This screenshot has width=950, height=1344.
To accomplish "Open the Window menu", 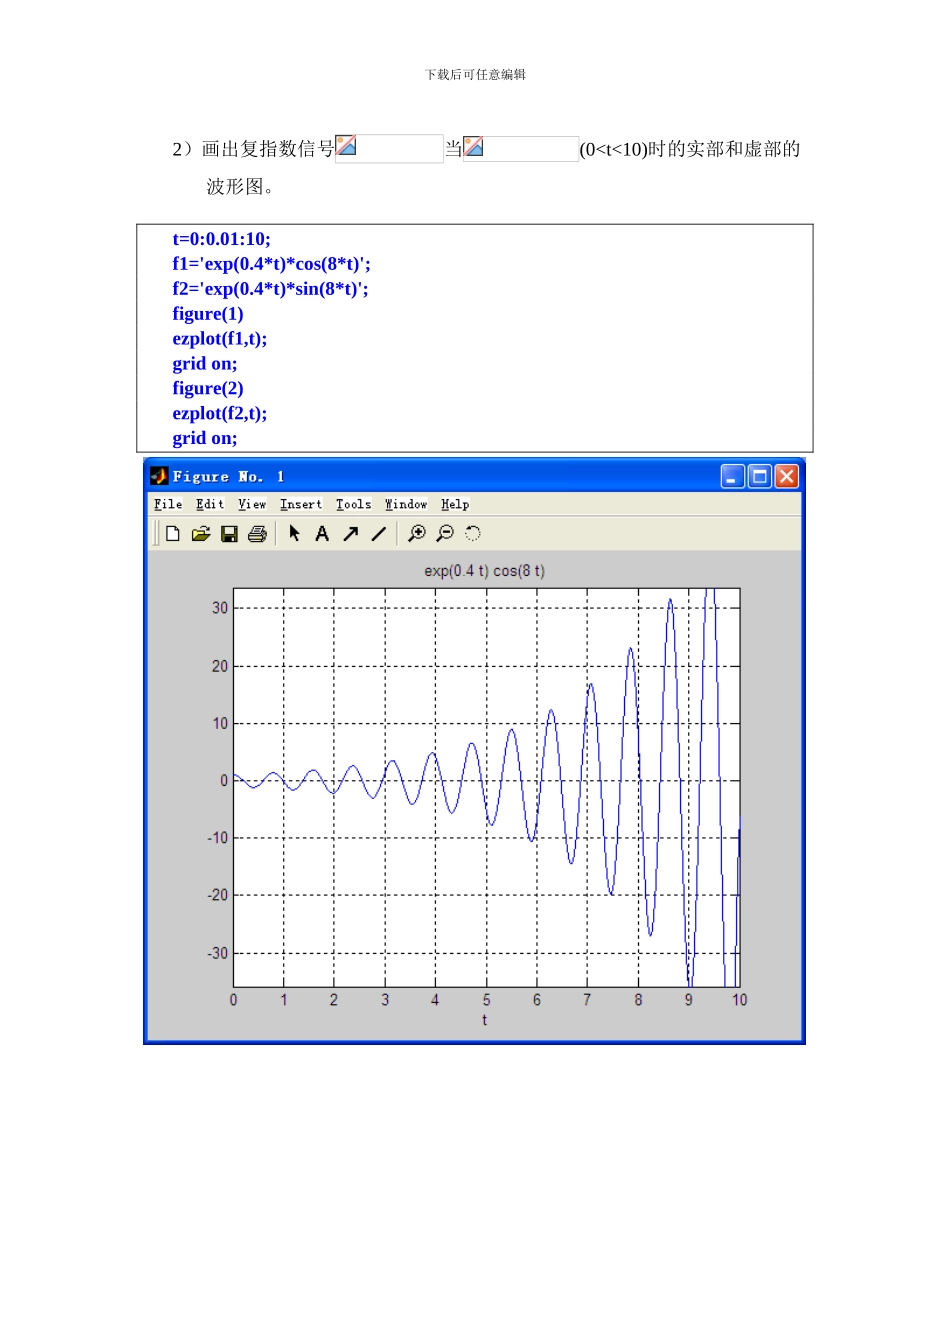I will point(406,504).
